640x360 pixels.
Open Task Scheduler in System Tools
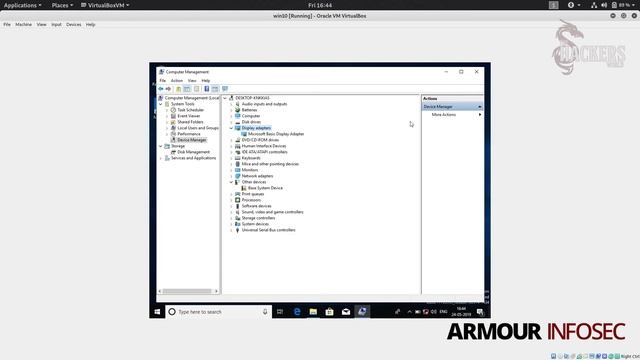click(190, 110)
